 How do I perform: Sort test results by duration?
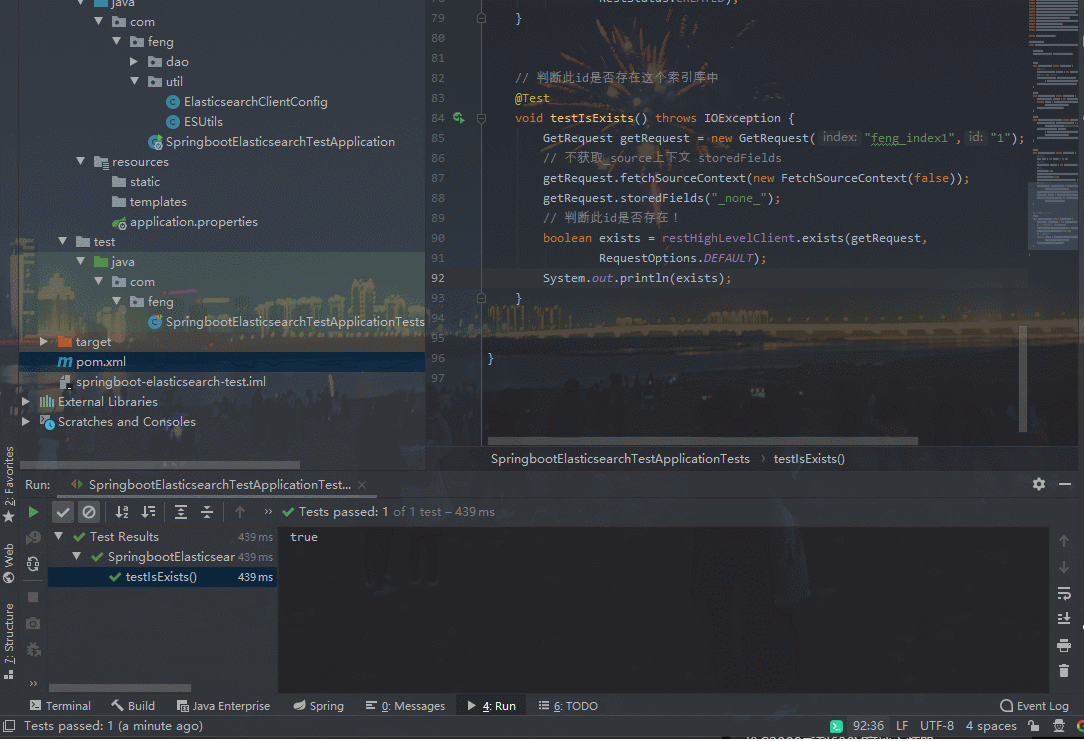(x=149, y=512)
